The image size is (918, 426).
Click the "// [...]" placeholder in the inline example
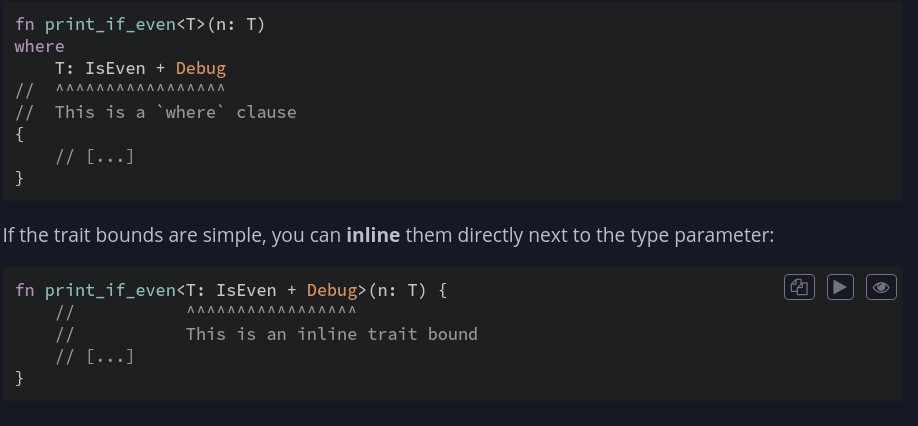95,356
